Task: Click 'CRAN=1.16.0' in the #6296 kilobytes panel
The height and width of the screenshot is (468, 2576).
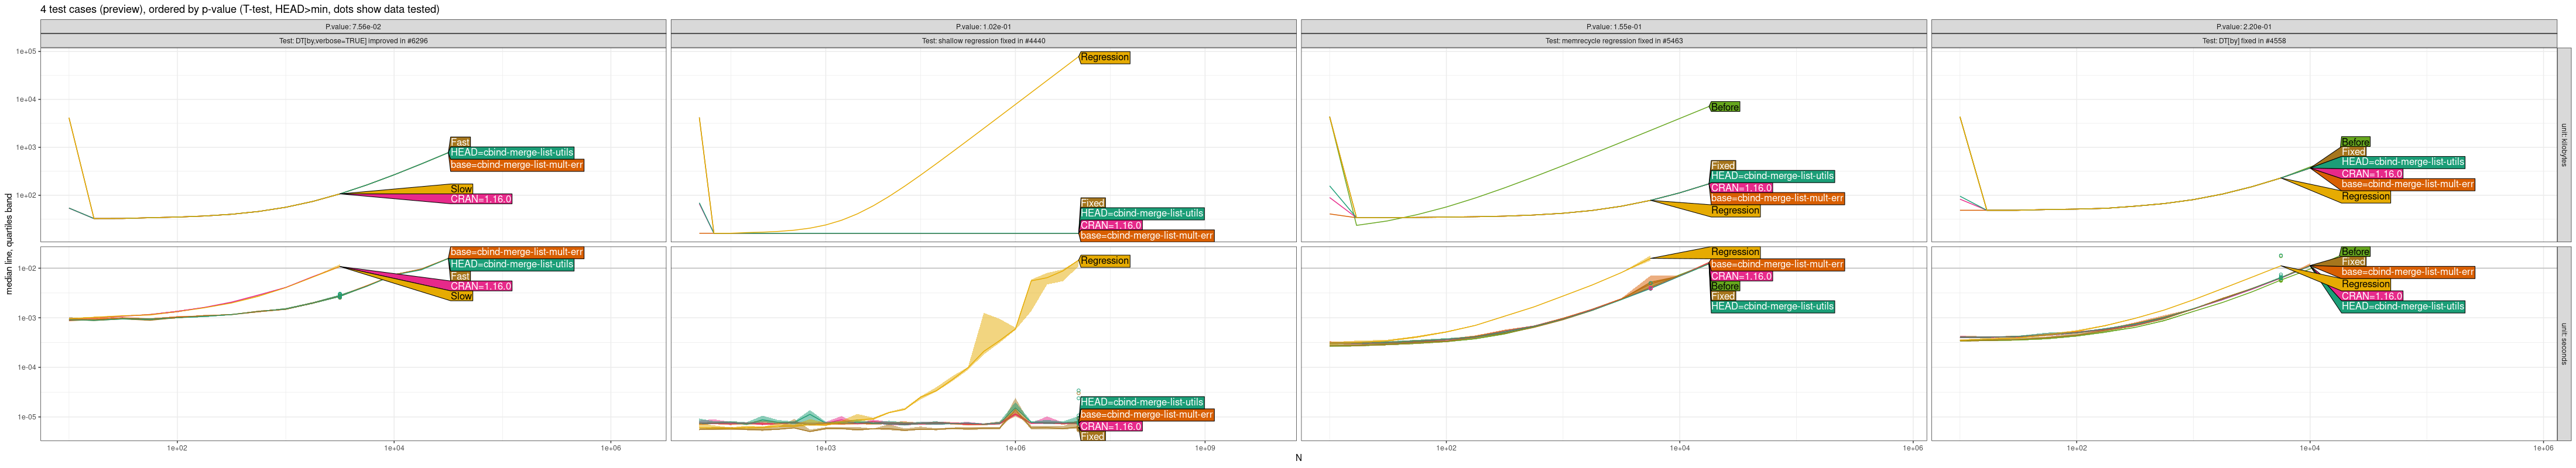Action: pyautogui.click(x=481, y=199)
